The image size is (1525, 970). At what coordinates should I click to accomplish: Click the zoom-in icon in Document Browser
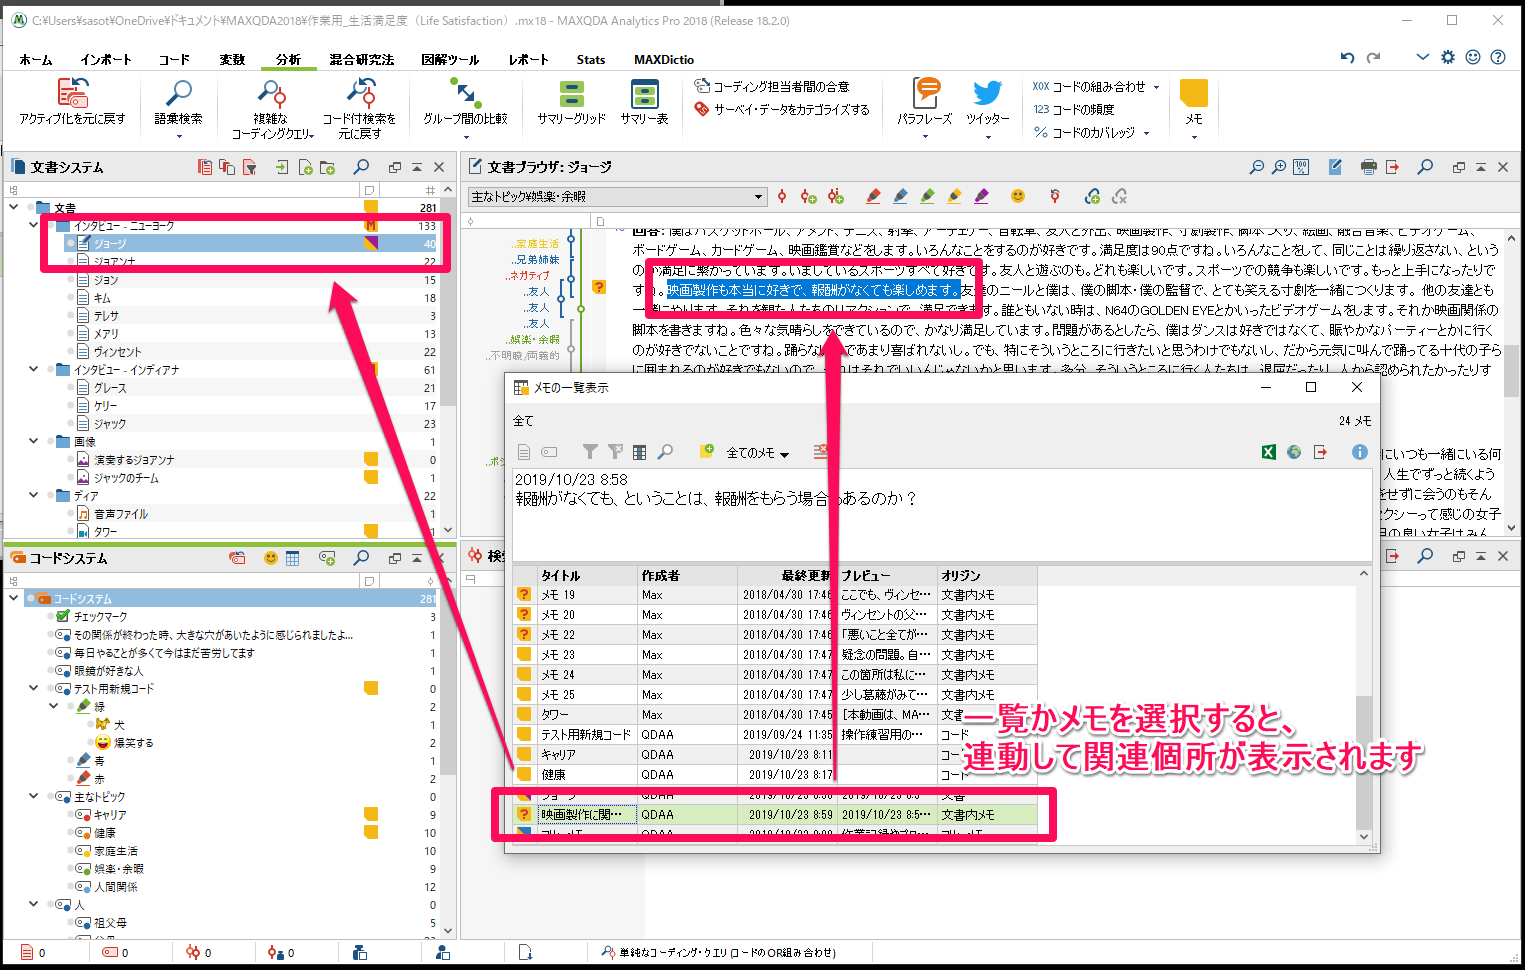click(x=1279, y=167)
